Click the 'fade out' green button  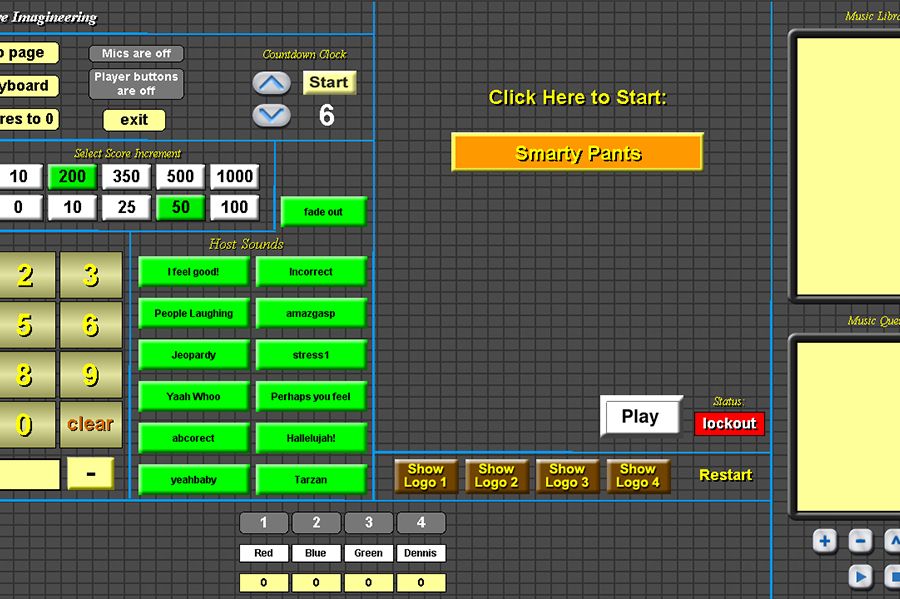[323, 212]
